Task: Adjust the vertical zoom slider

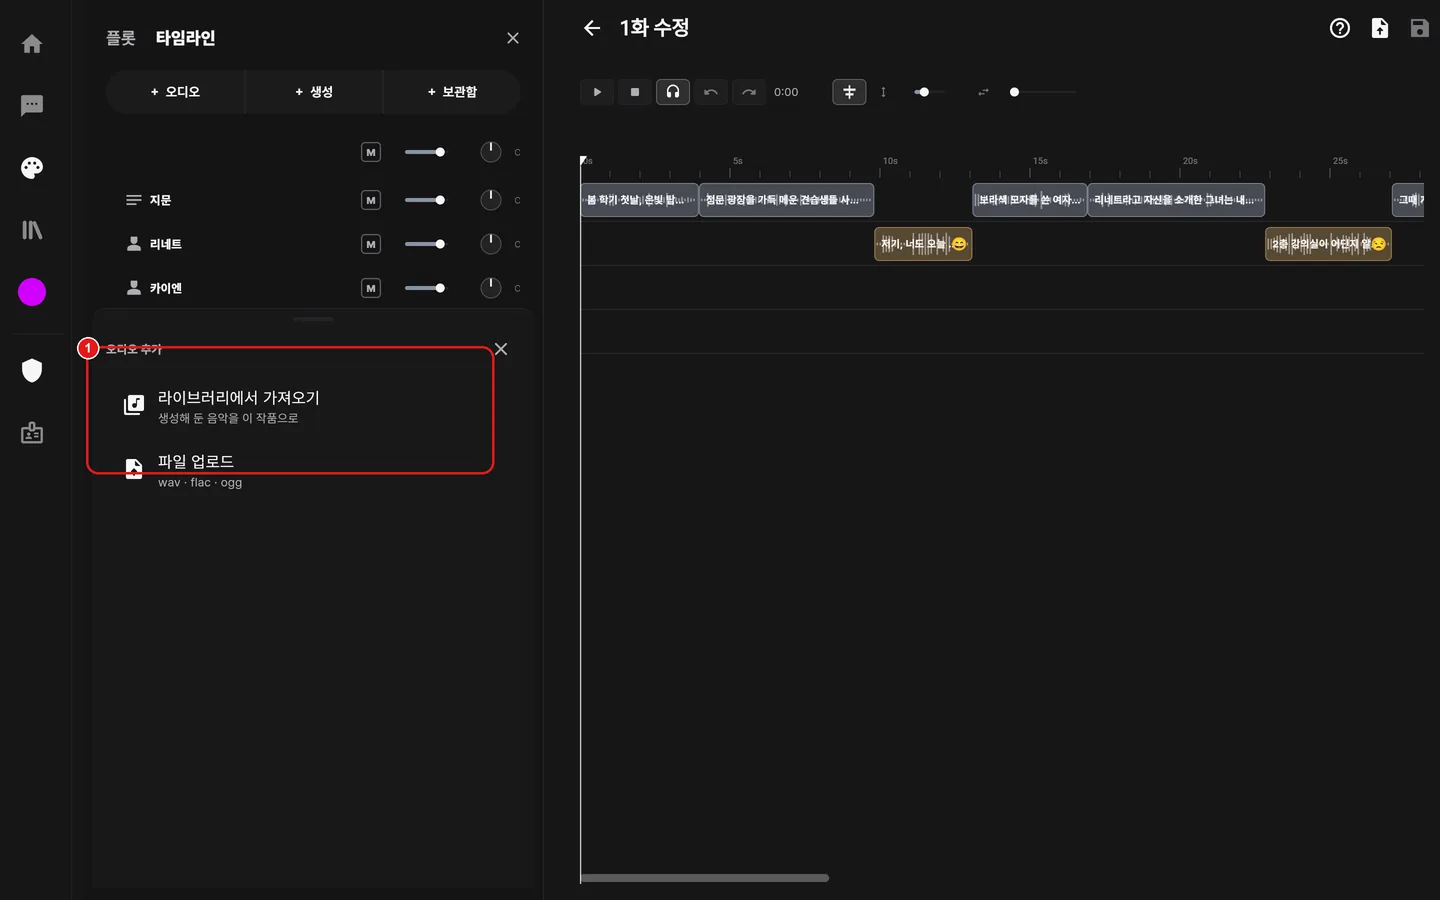Action: (x=929, y=92)
